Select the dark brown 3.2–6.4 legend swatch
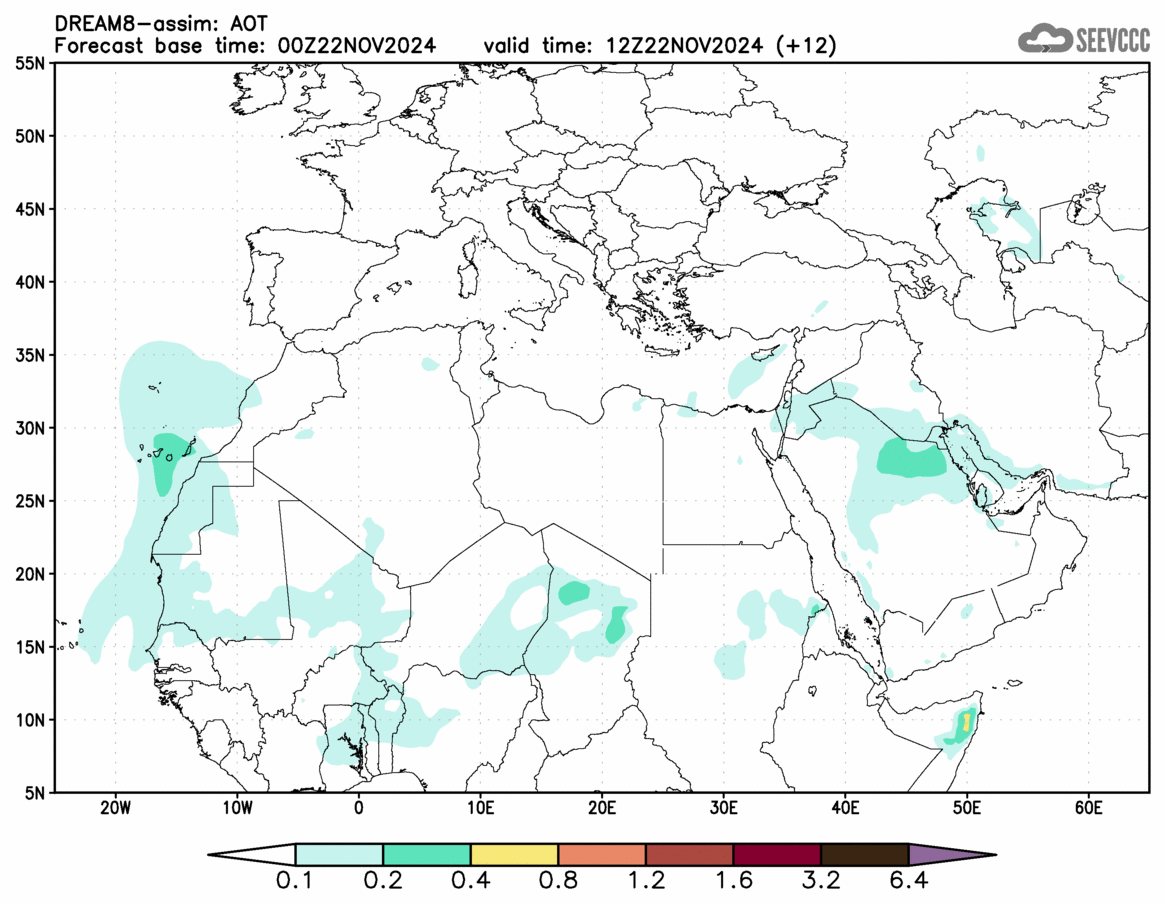 (865, 855)
